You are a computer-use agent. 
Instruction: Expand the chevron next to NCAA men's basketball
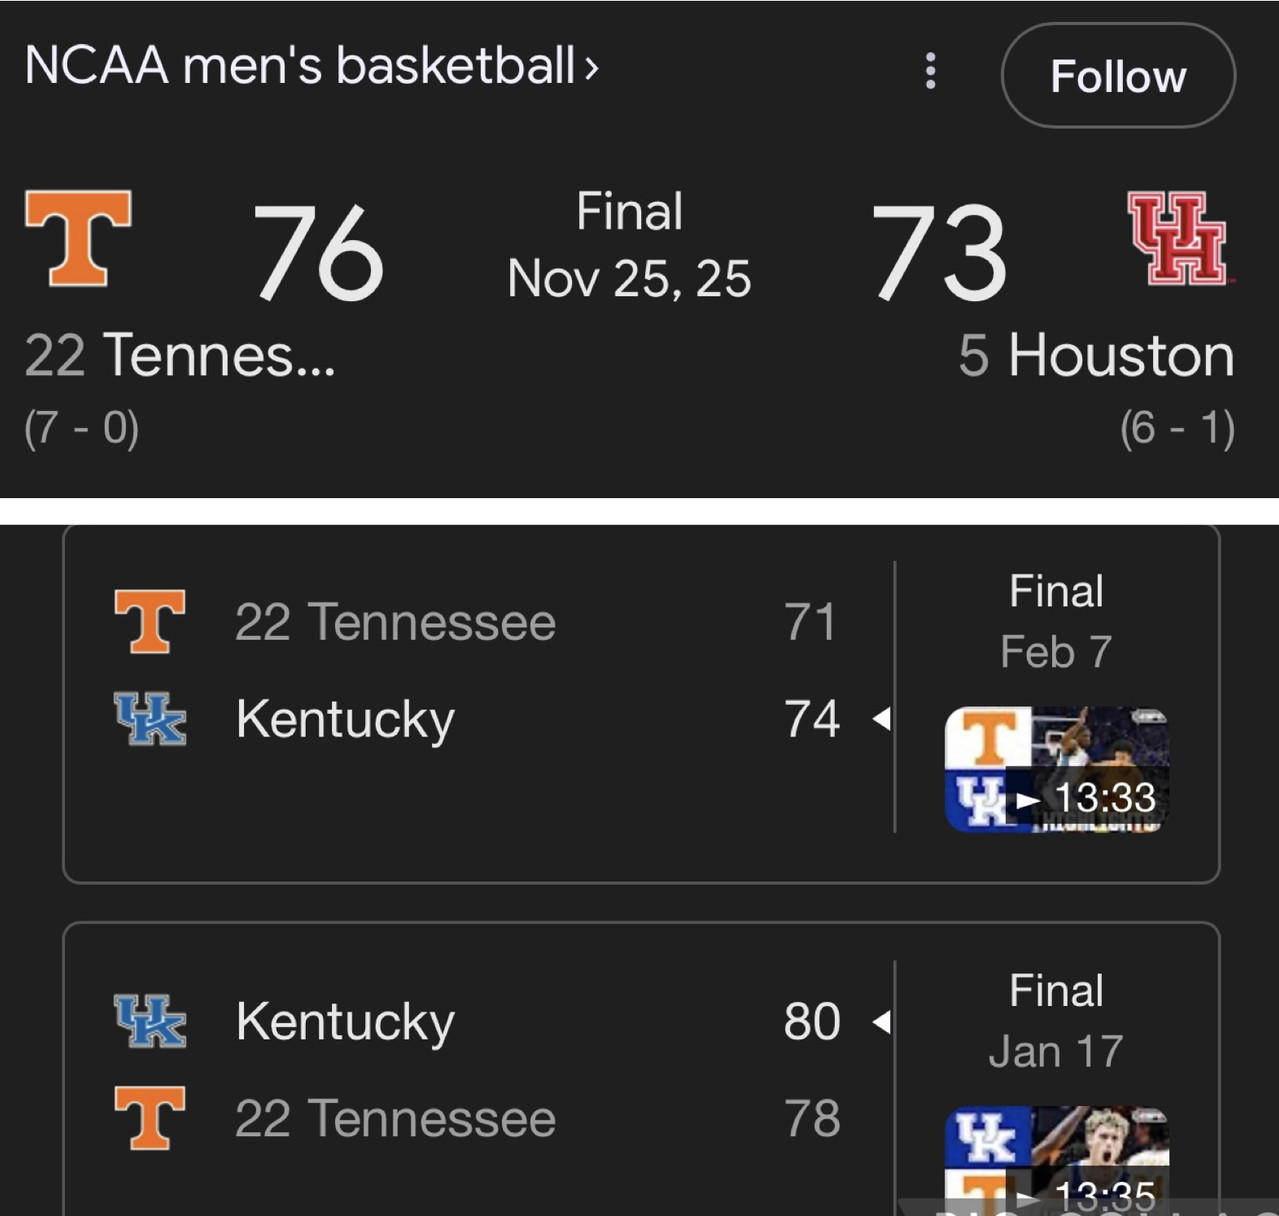(x=591, y=68)
